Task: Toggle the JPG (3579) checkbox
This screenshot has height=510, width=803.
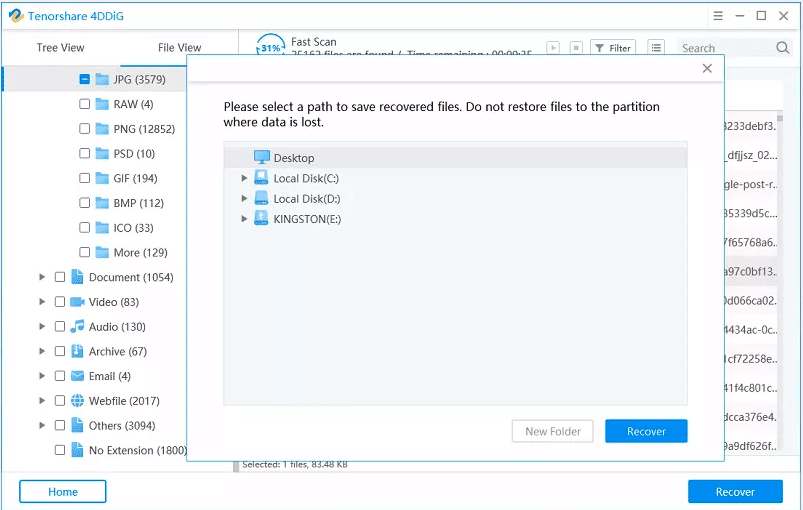Action: coord(84,79)
